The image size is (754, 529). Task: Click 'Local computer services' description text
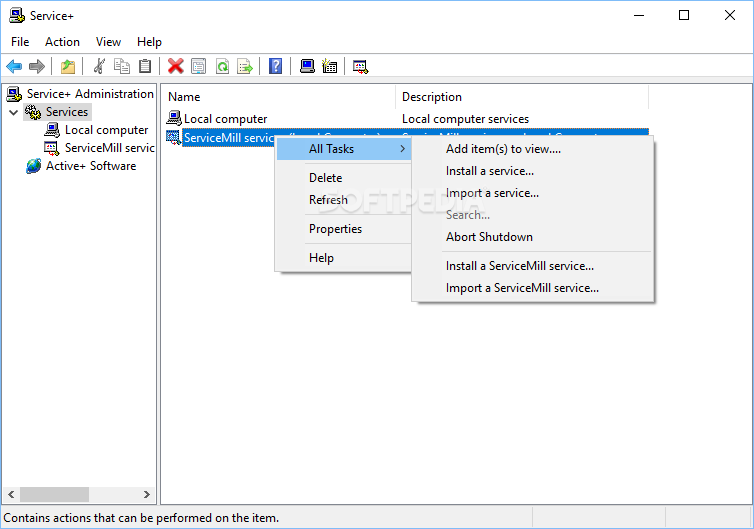[465, 119]
